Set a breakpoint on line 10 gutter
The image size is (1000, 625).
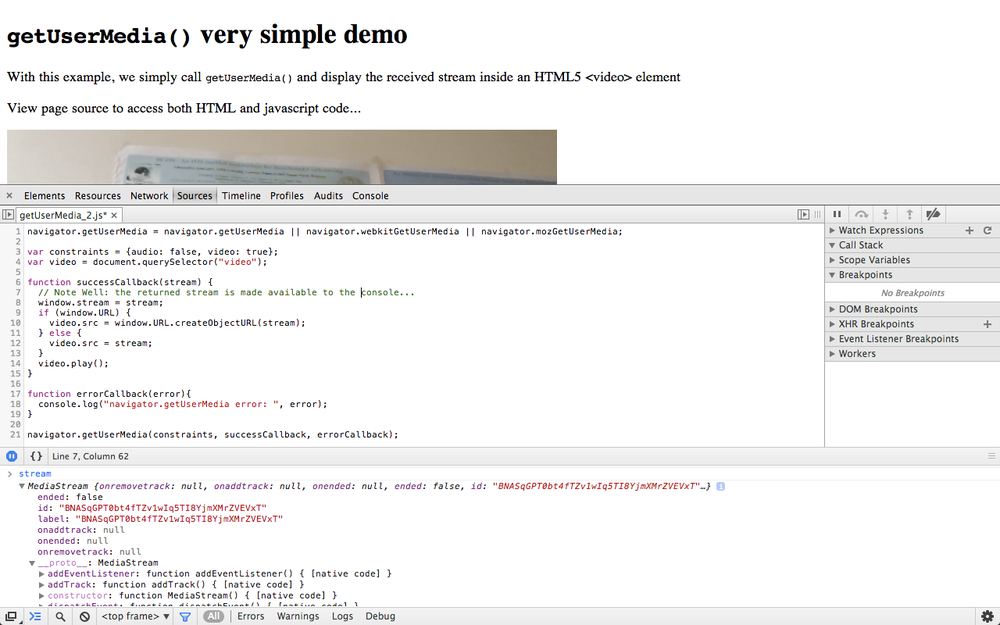[17, 322]
